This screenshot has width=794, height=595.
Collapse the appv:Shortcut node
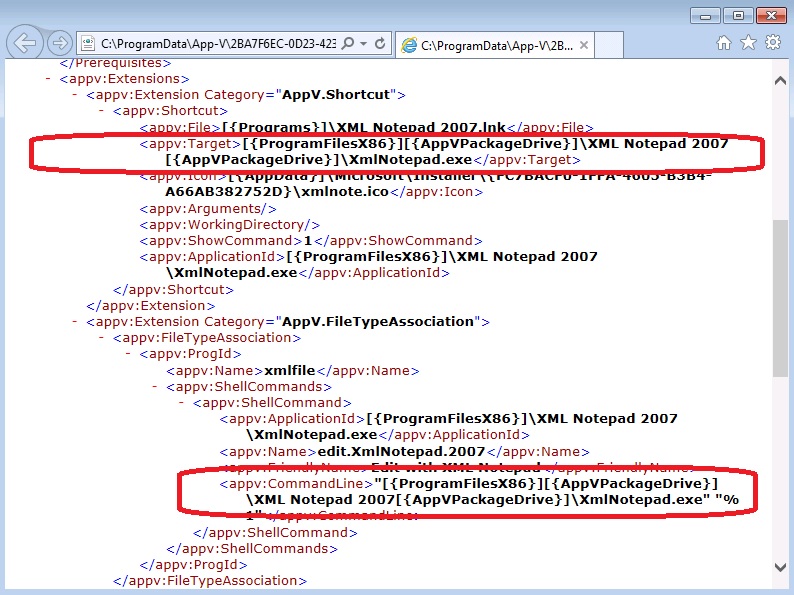point(102,110)
